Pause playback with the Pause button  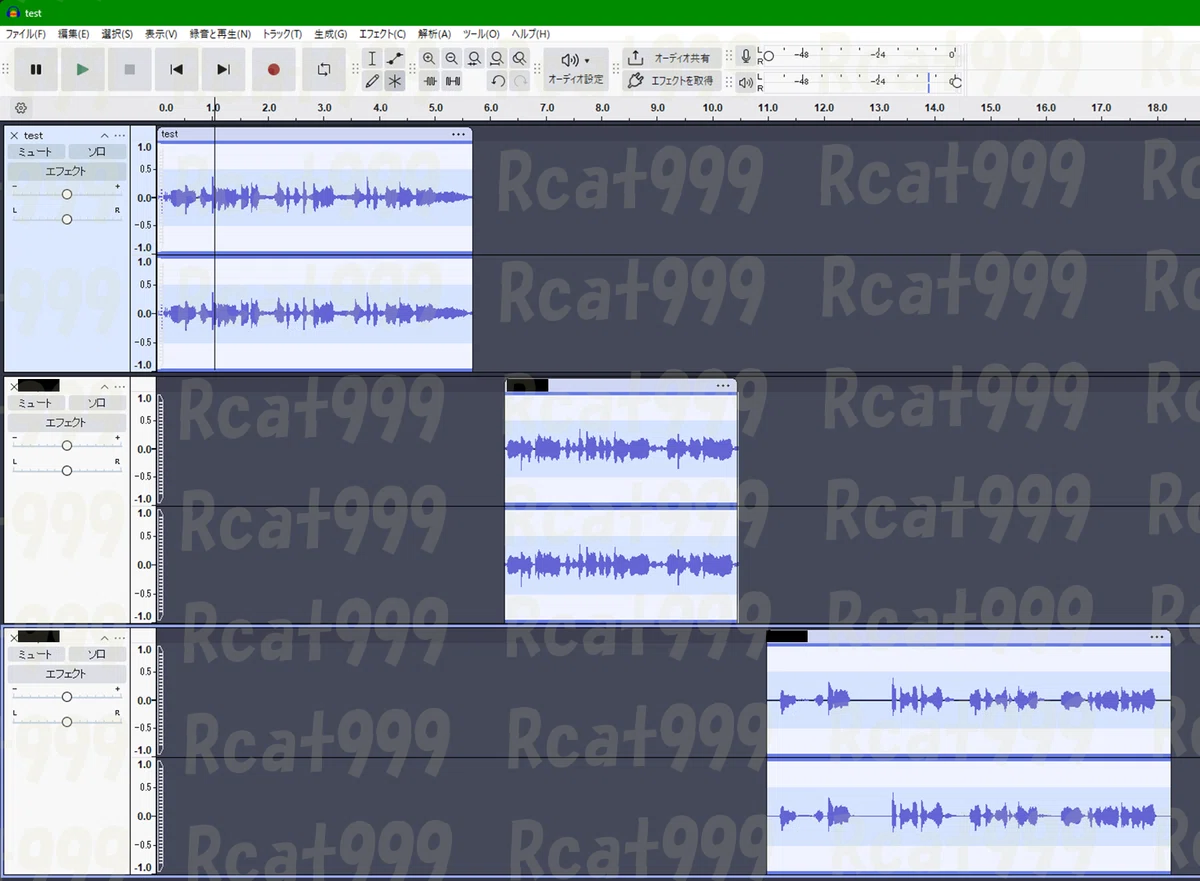[x=36, y=69]
